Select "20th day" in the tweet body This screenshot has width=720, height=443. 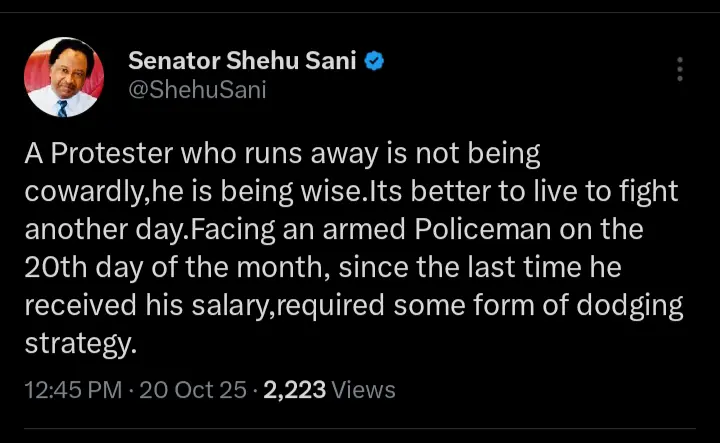(x=93, y=269)
